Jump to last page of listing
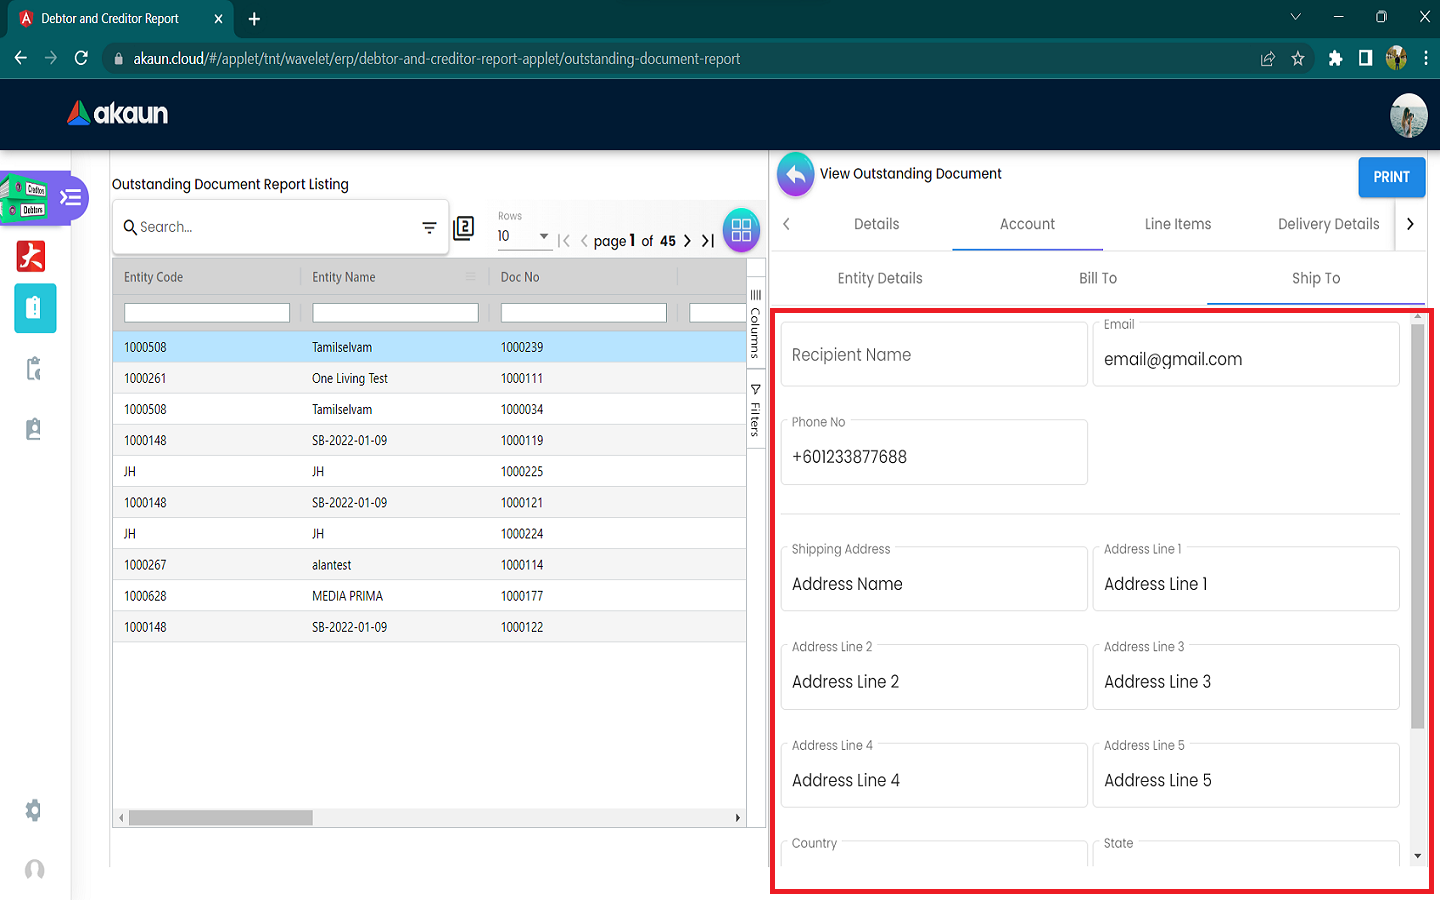This screenshot has width=1440, height=900. (x=708, y=241)
